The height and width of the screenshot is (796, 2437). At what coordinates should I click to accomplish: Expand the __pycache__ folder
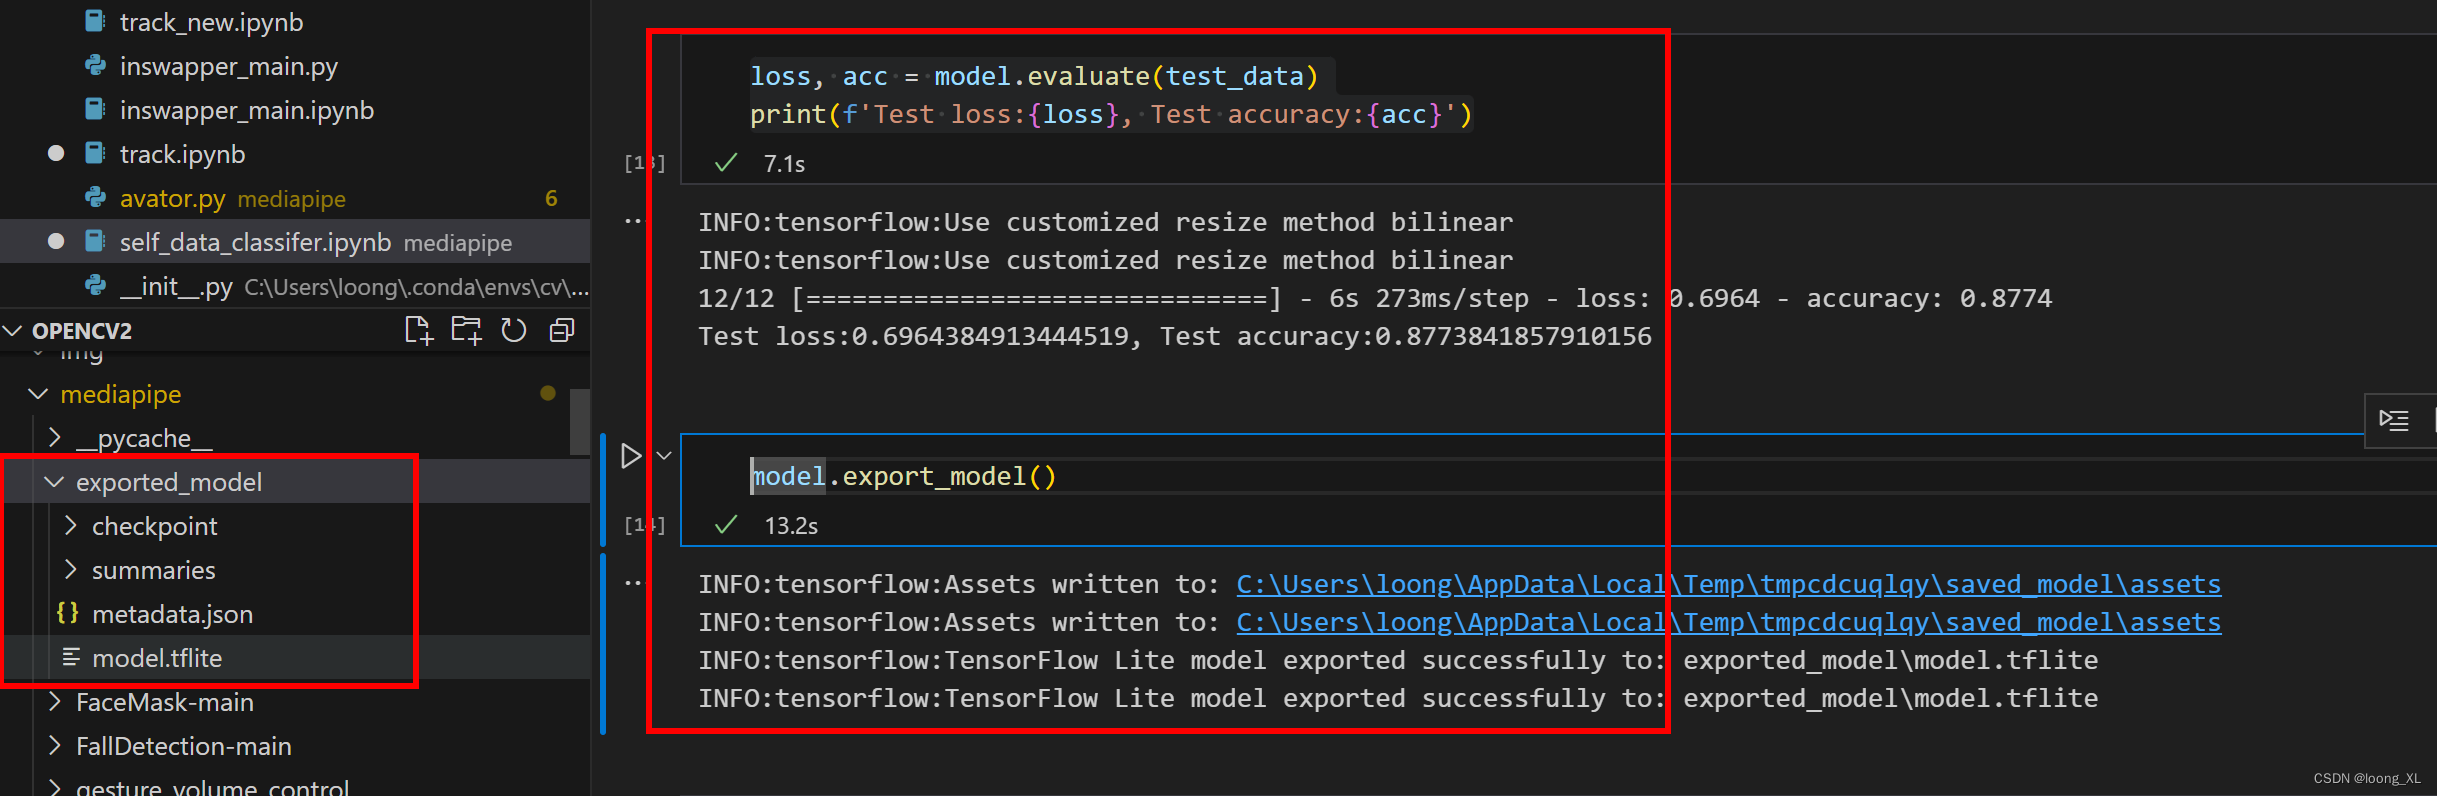pyautogui.click(x=54, y=438)
